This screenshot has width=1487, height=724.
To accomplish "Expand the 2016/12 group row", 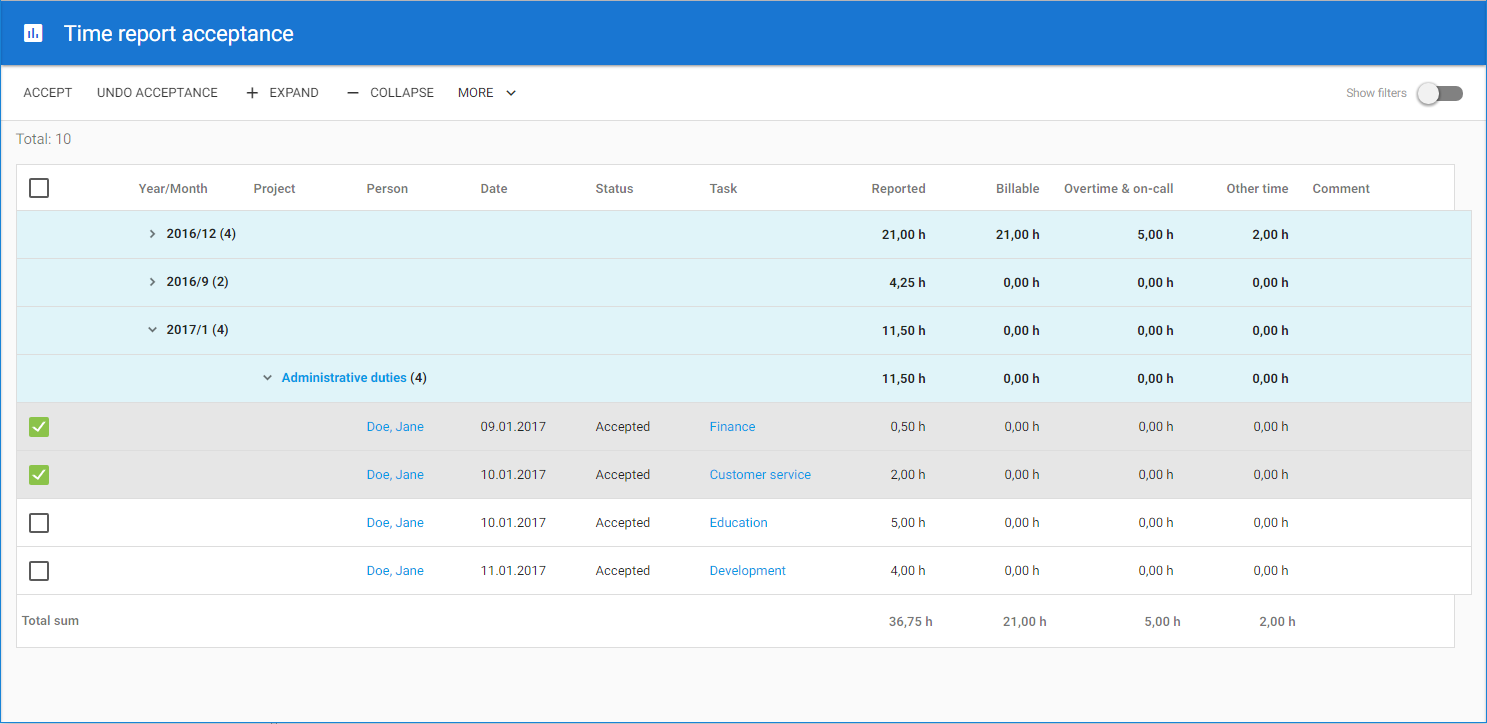I will pos(152,234).
